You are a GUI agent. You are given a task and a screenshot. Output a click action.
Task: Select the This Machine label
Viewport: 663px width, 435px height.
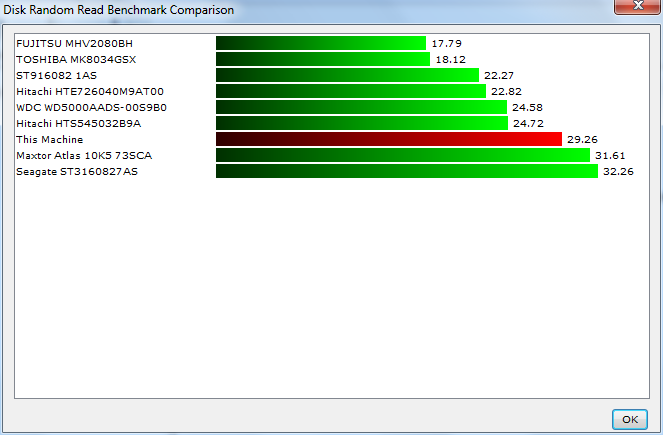[x=49, y=140]
